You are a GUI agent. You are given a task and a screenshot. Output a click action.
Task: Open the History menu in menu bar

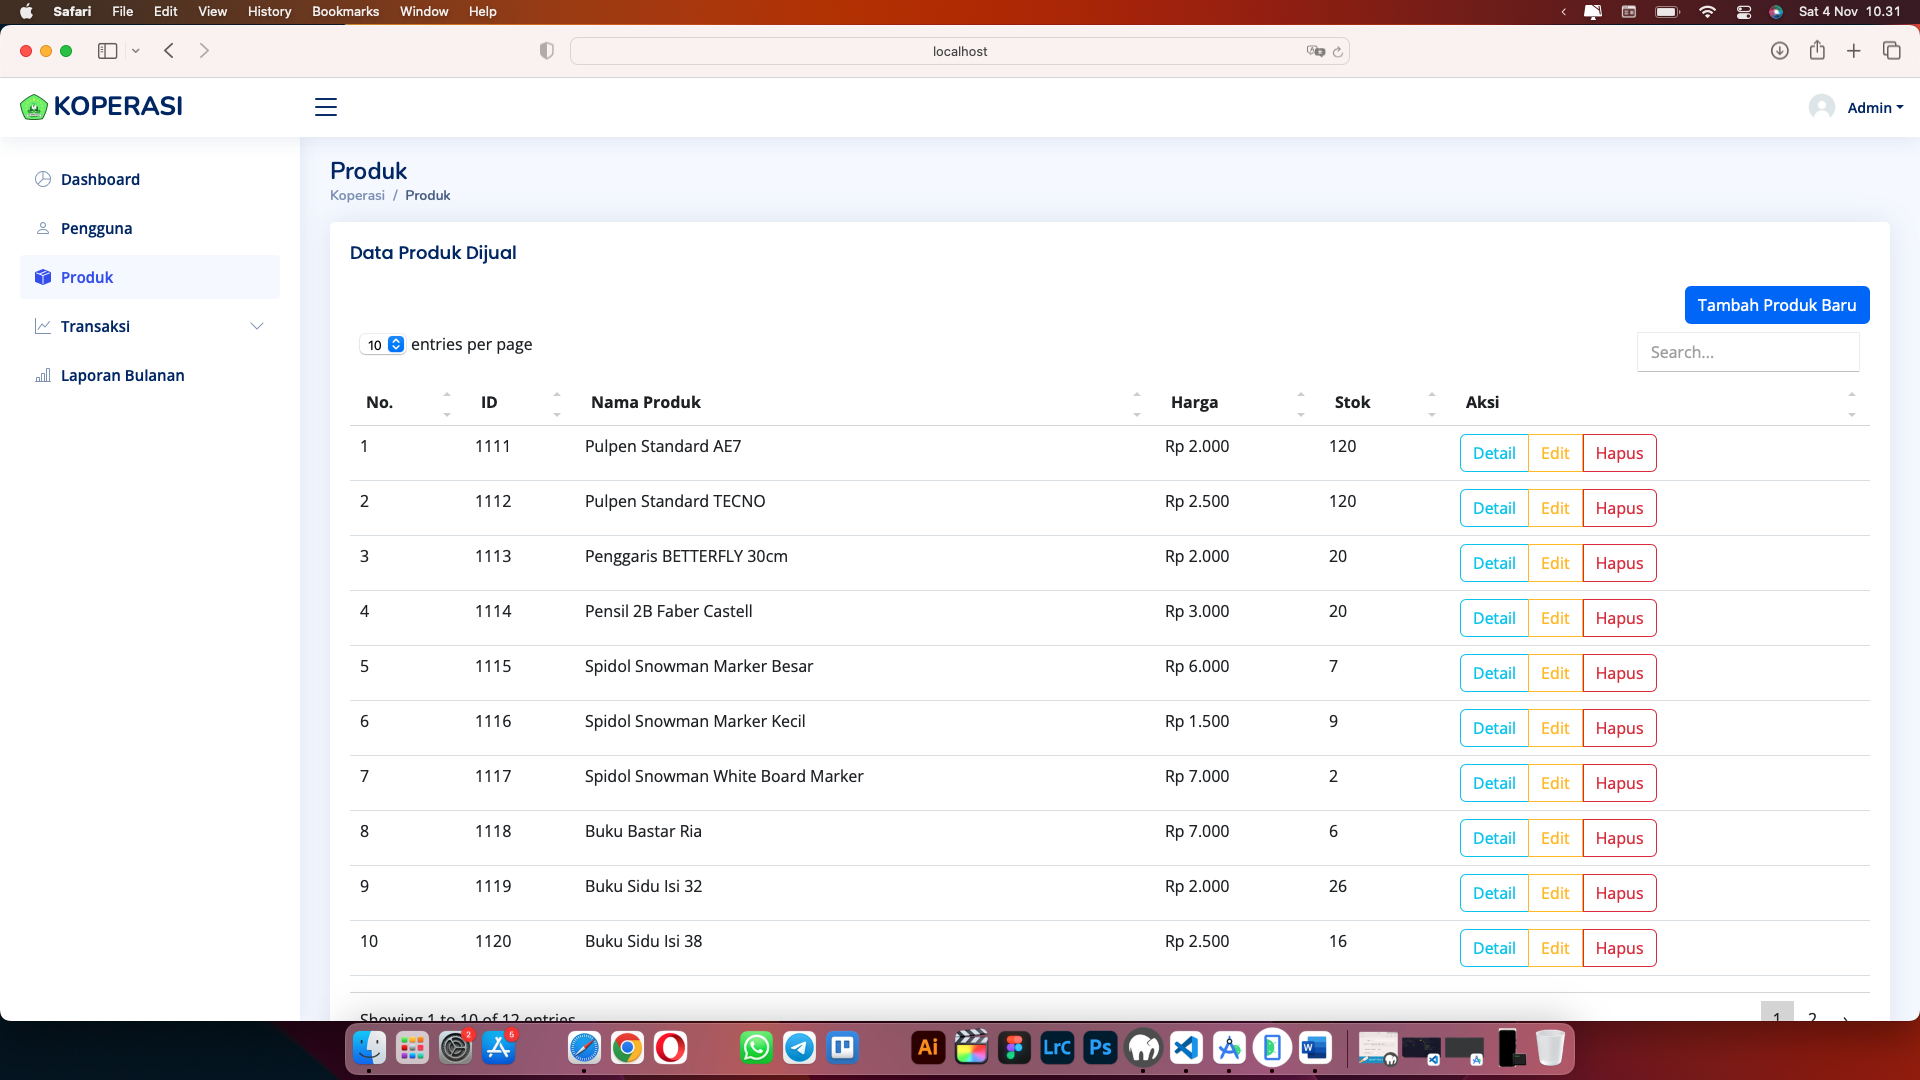(269, 11)
